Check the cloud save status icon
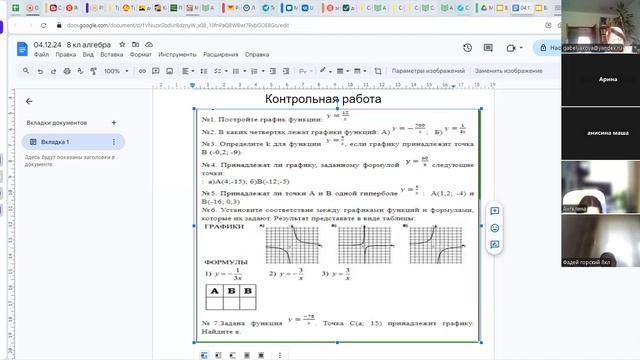The width and height of the screenshot is (640, 360). [149, 44]
